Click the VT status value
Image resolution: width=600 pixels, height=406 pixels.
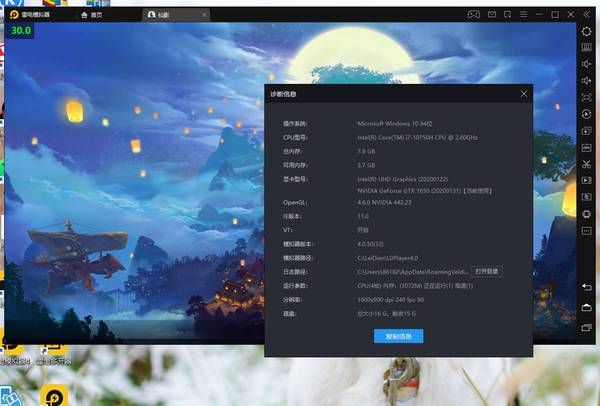tap(363, 230)
